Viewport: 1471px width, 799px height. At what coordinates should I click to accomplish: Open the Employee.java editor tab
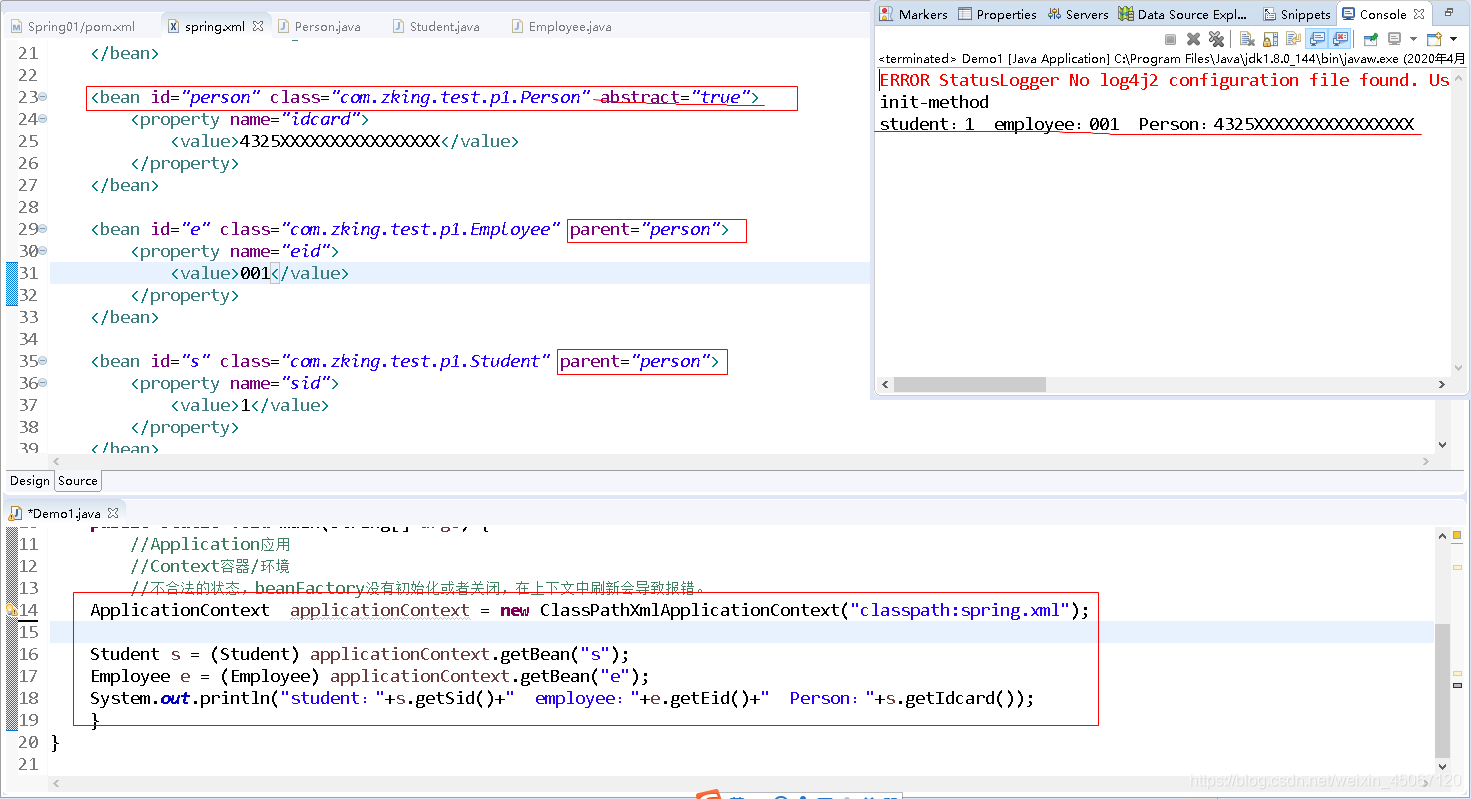pos(561,26)
